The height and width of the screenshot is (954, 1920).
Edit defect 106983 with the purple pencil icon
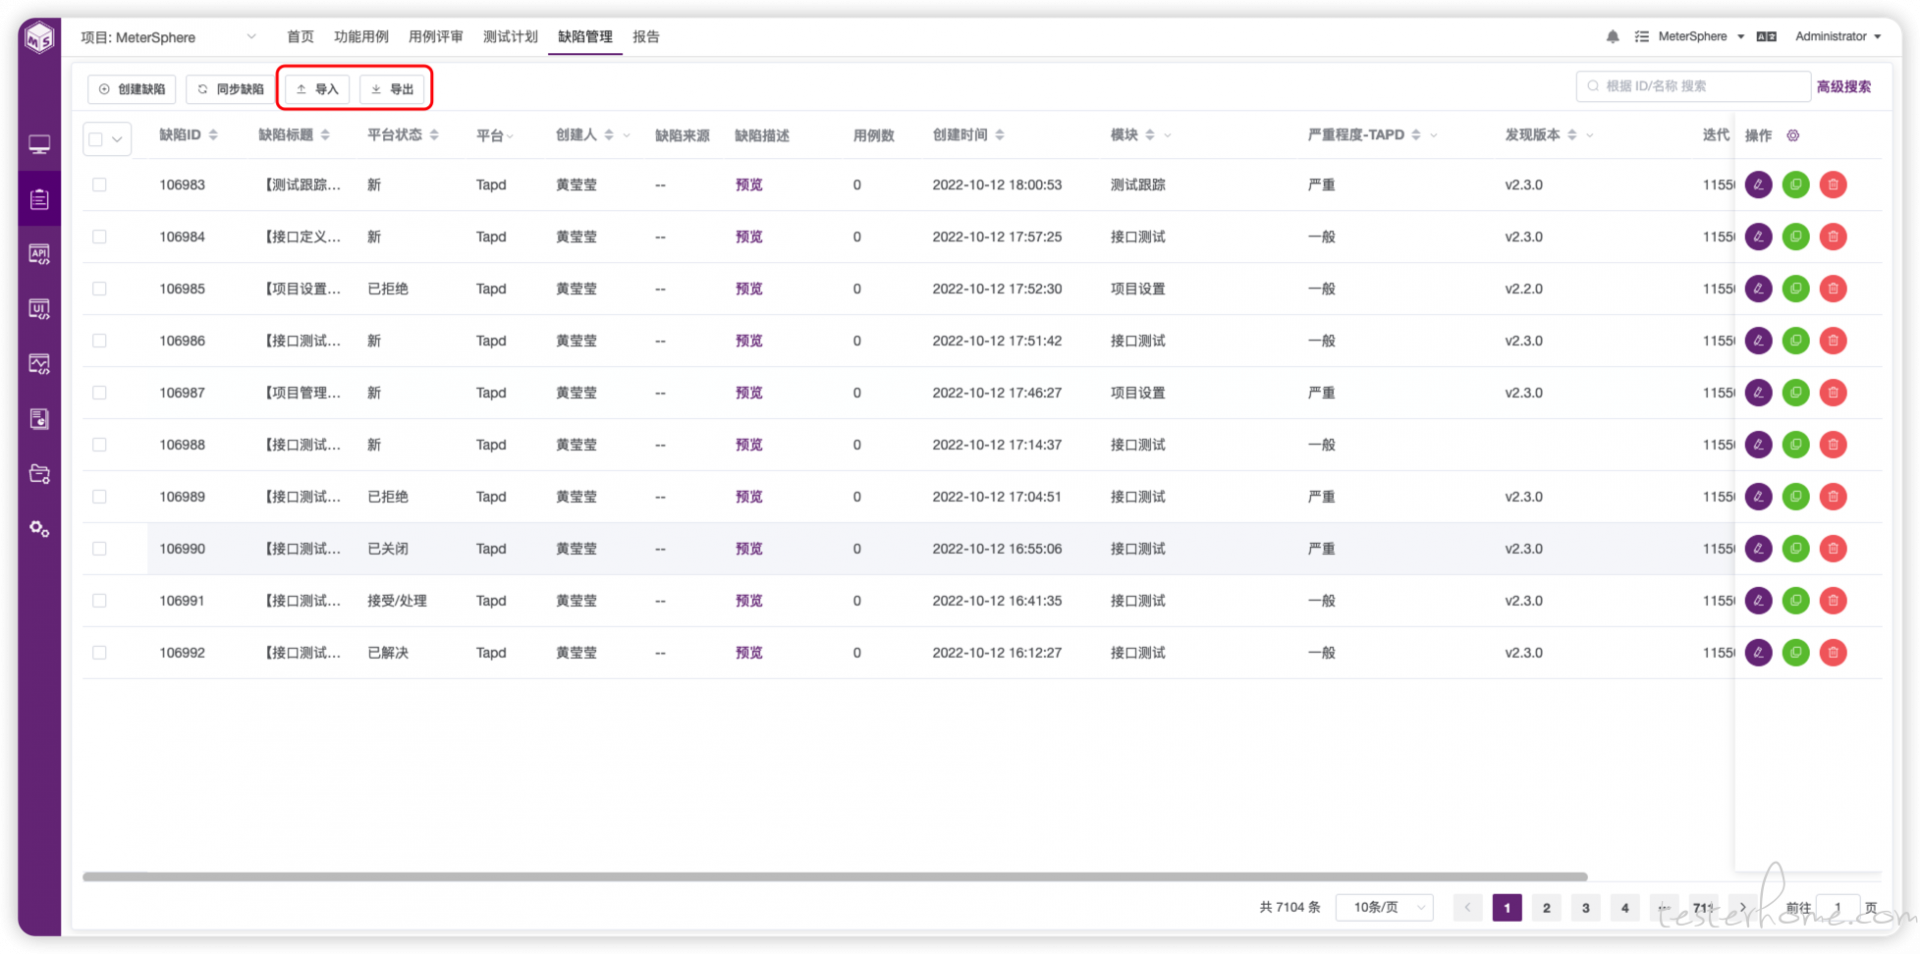(x=1758, y=184)
